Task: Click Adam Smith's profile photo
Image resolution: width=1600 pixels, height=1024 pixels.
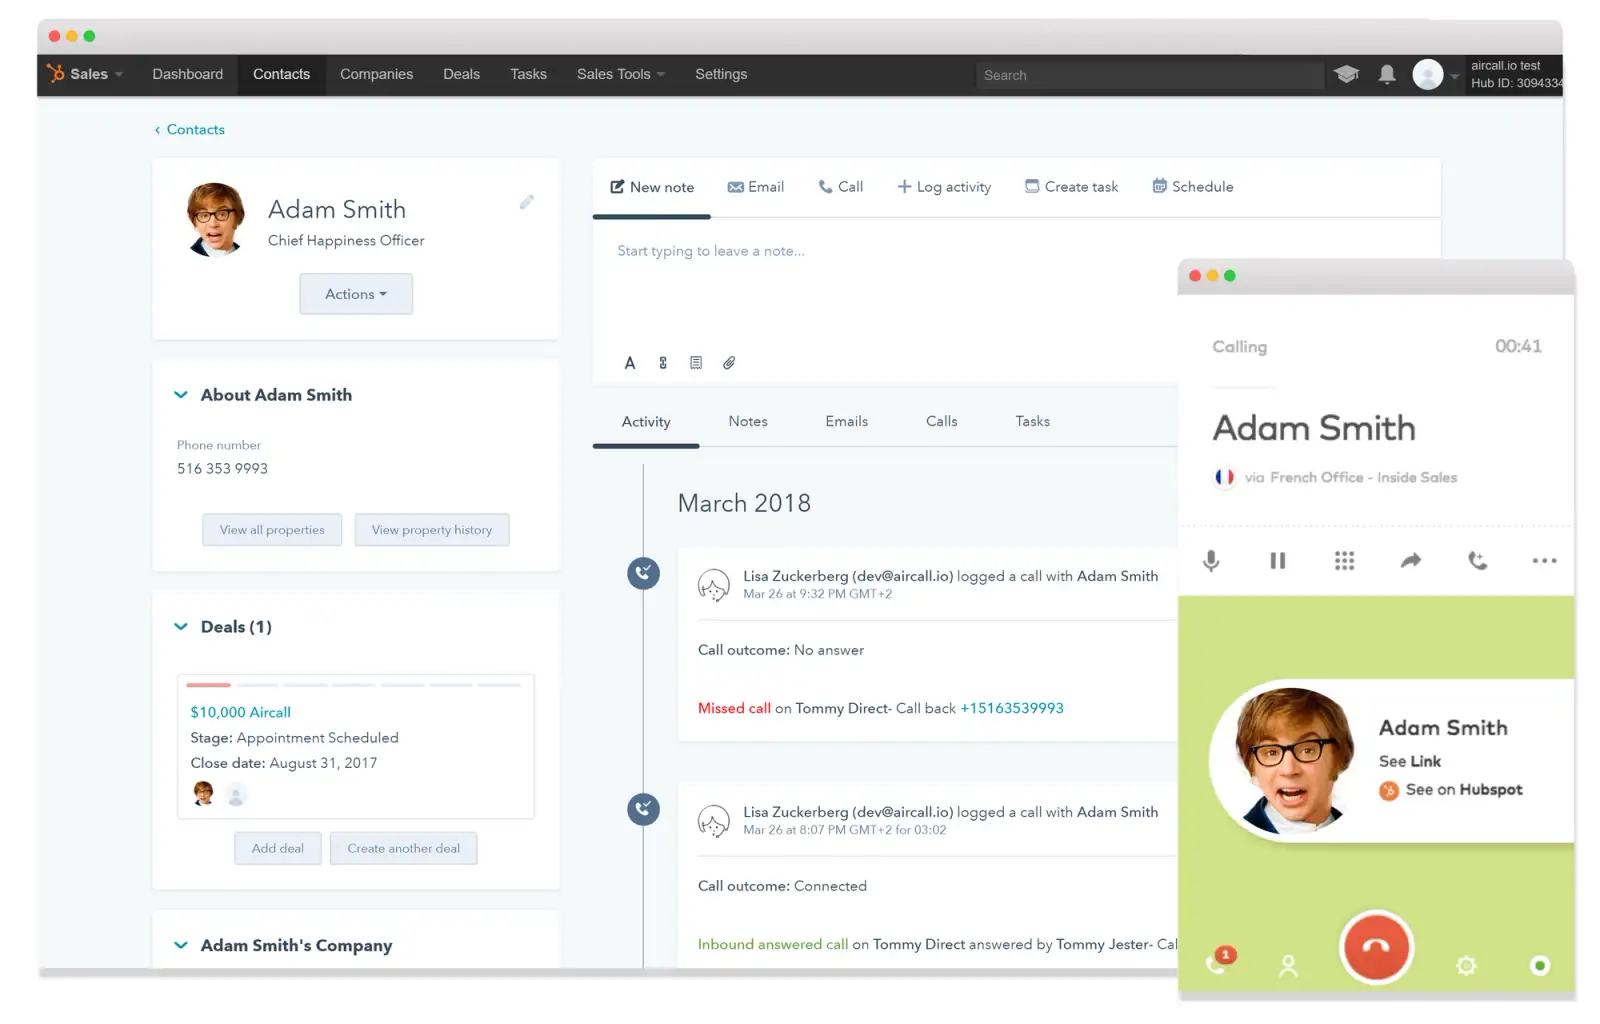Action: (x=214, y=220)
